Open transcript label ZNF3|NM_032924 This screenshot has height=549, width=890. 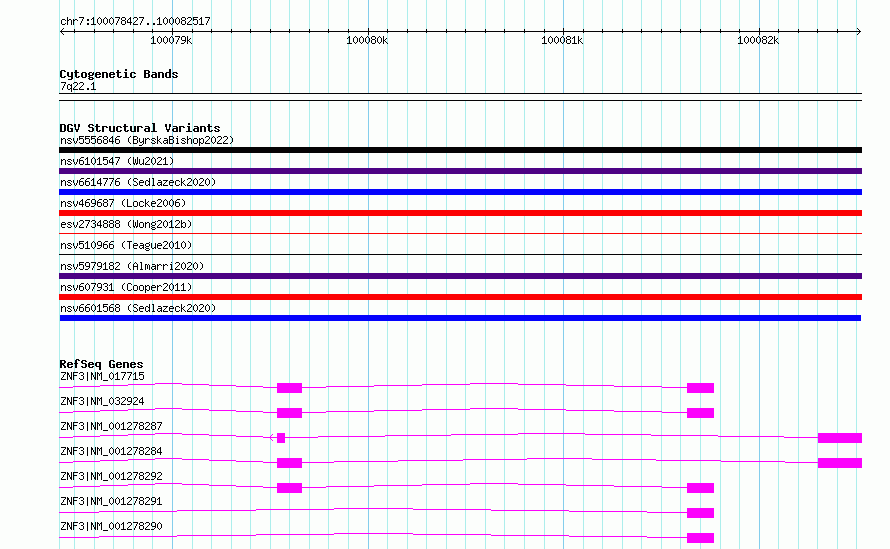click(102, 401)
